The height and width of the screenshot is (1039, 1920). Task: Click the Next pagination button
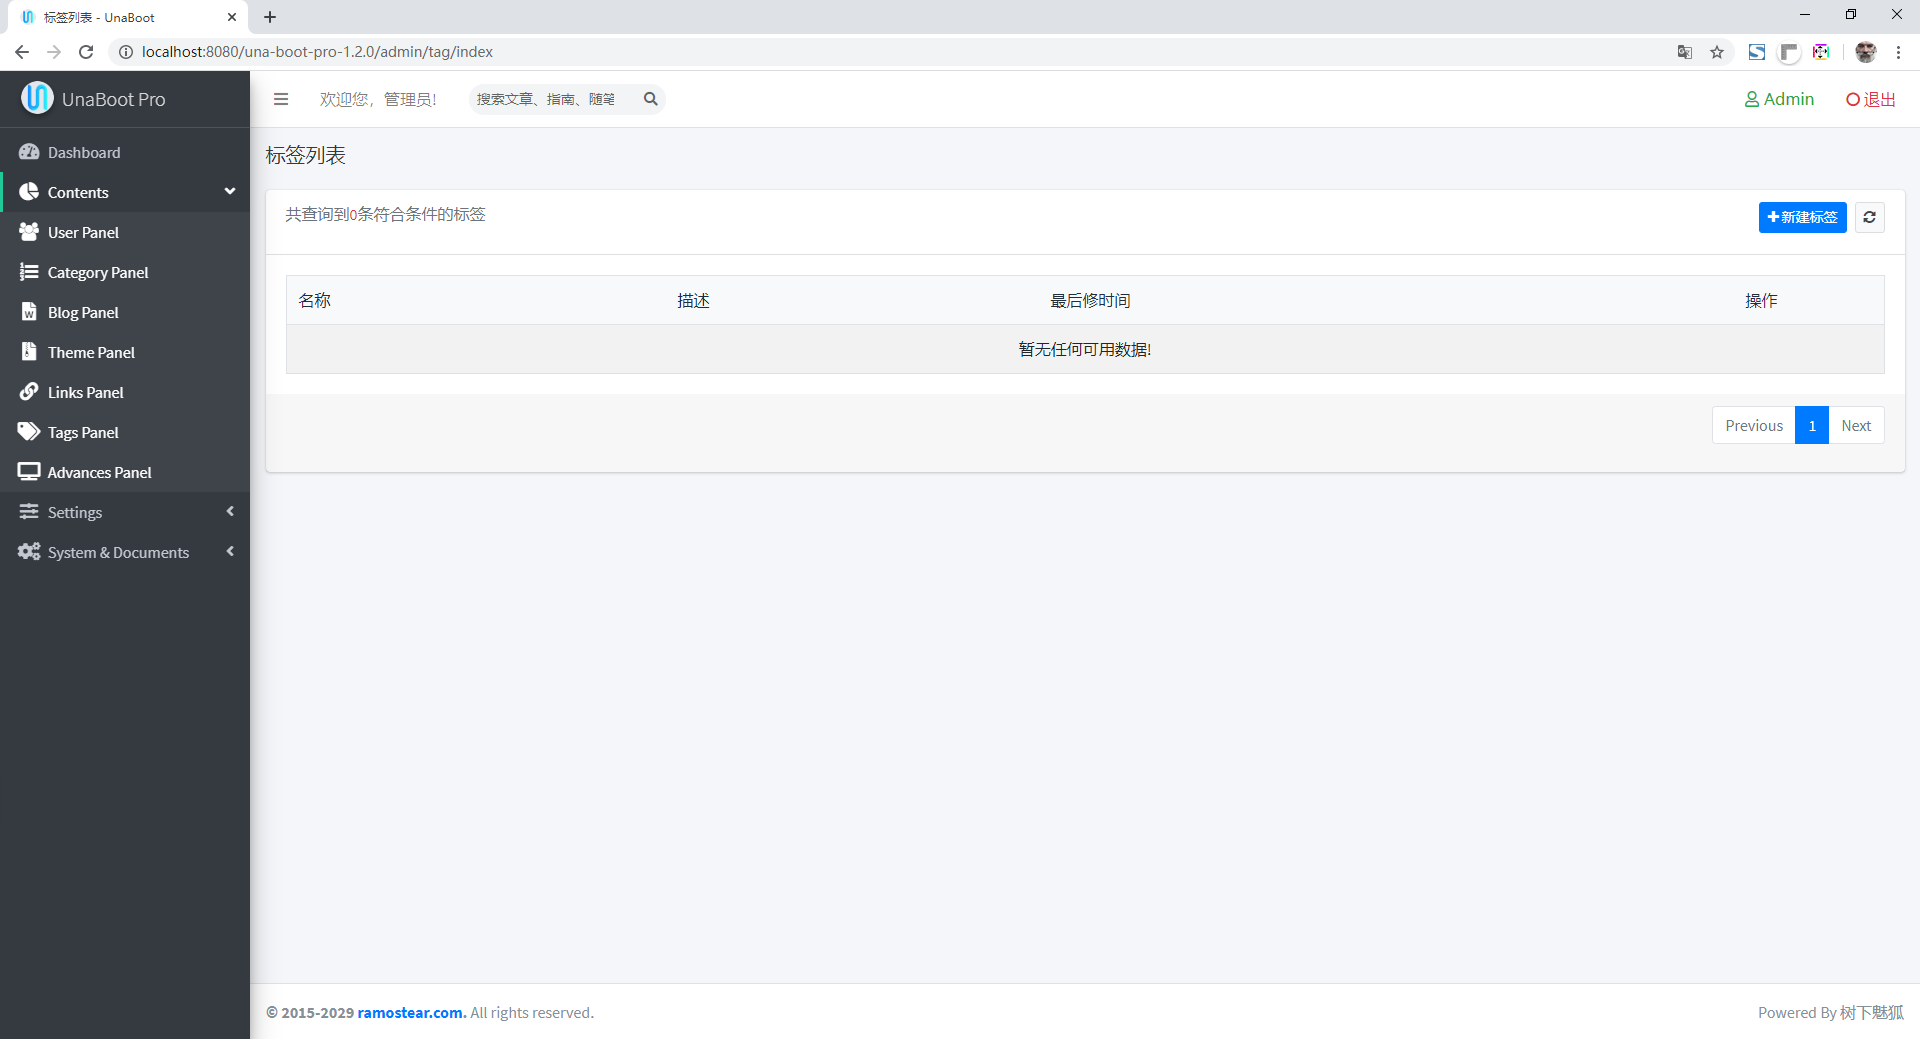point(1856,425)
